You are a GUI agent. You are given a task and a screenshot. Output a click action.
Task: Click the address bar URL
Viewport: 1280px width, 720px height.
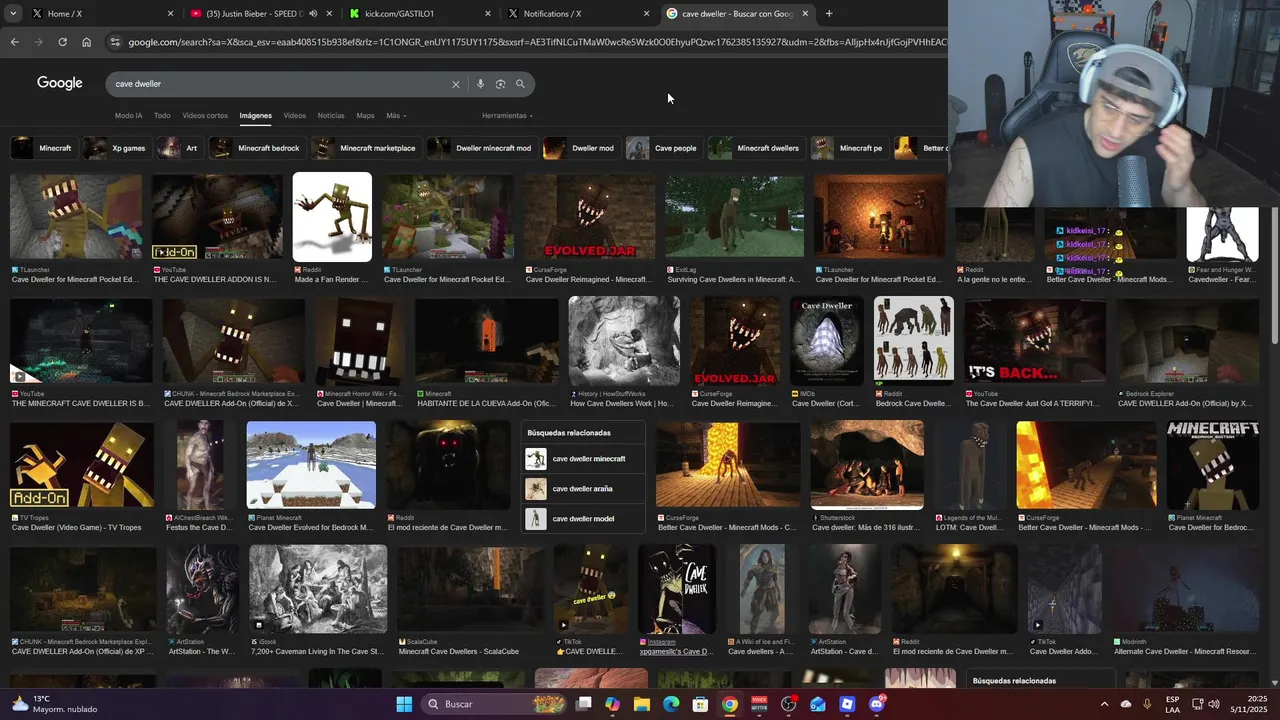pos(536,42)
